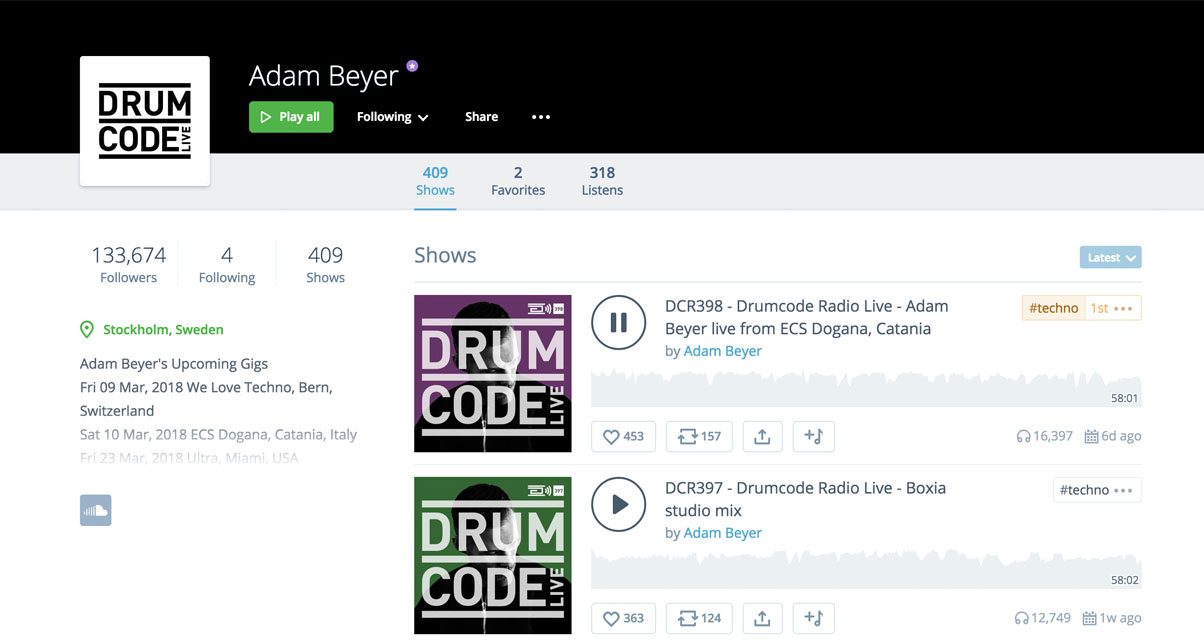1204x642 pixels.
Task: Switch to the Favorites tab
Action: tap(518, 181)
